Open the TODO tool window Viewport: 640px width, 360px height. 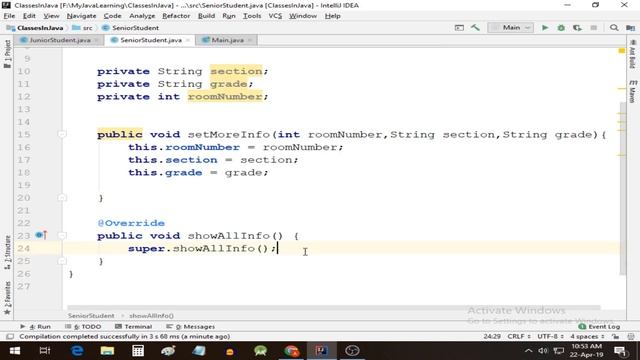(83, 327)
